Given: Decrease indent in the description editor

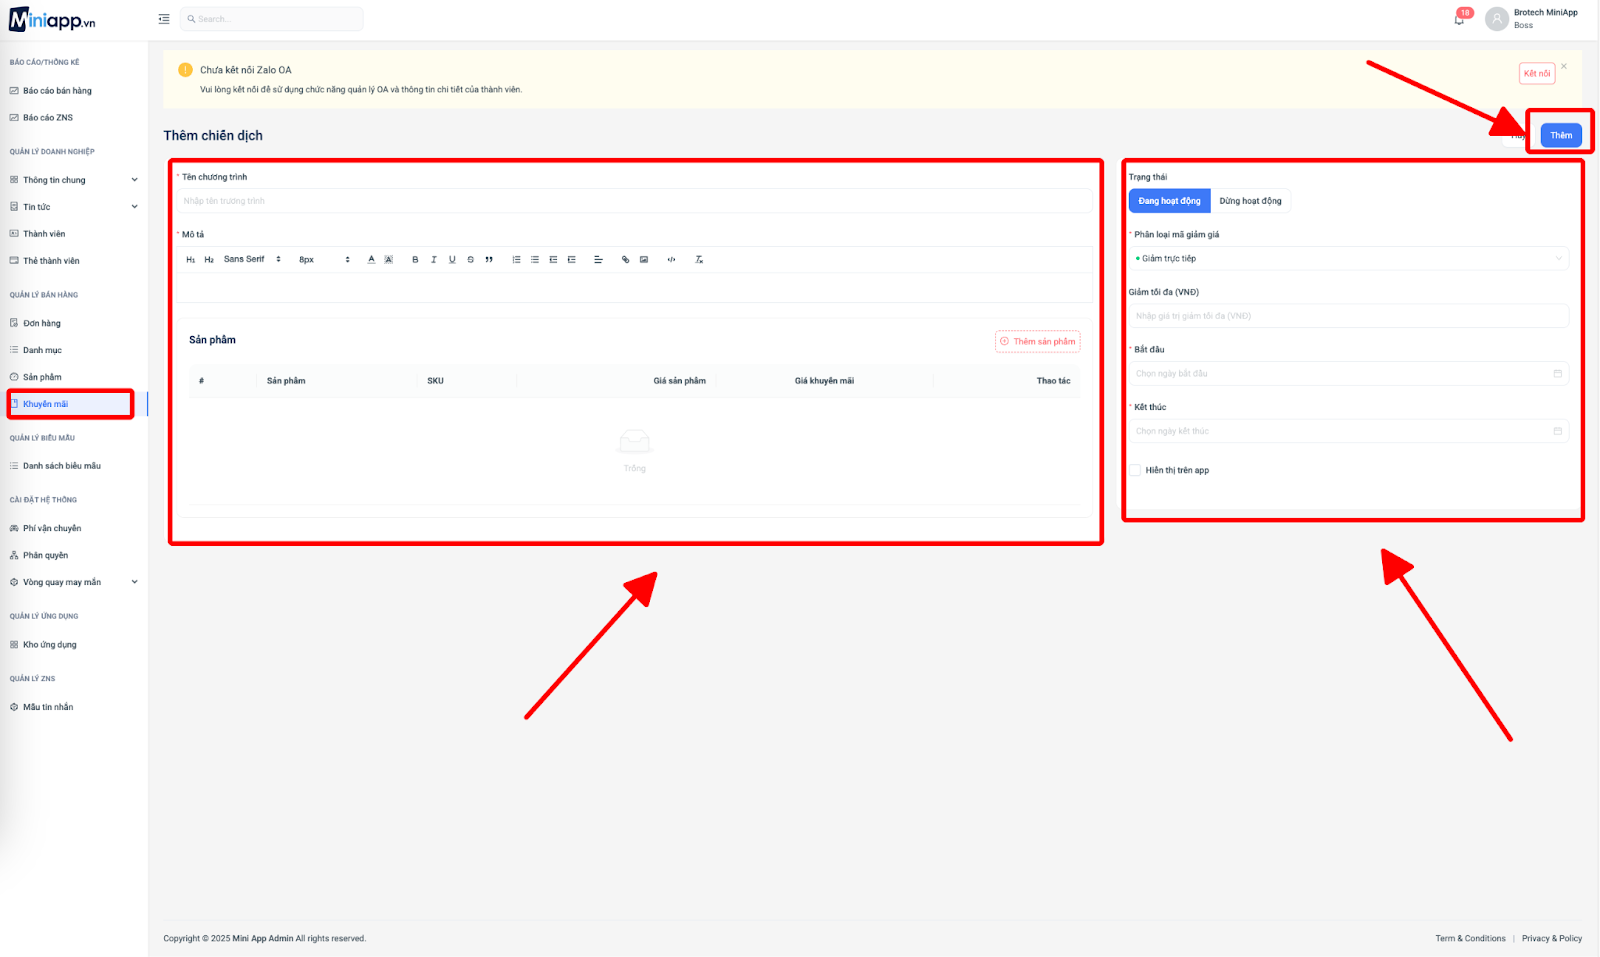Looking at the screenshot, I should coord(553,260).
